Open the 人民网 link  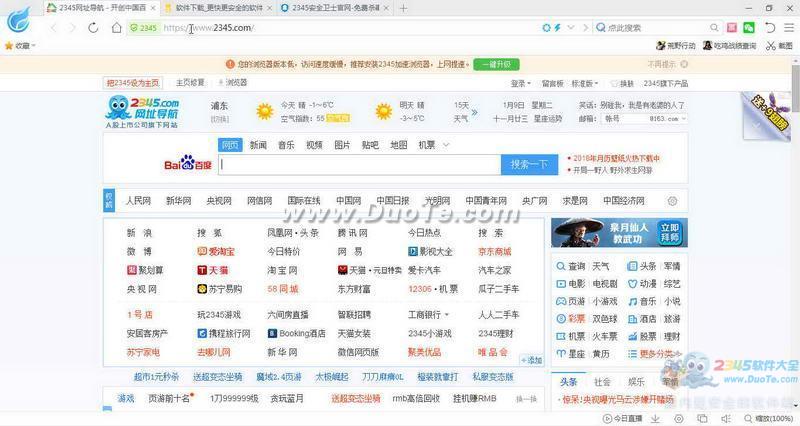click(x=138, y=201)
